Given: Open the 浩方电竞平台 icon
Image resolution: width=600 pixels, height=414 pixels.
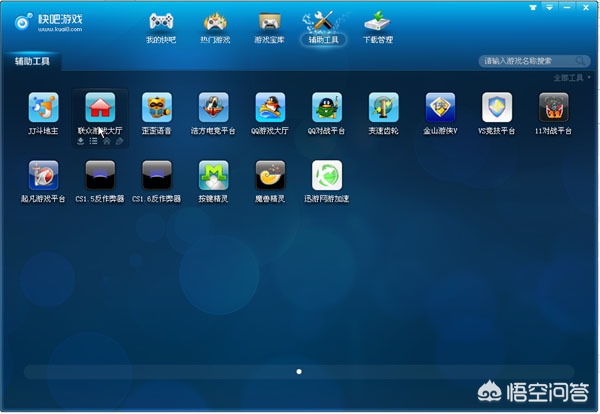Looking at the screenshot, I should point(214,107).
